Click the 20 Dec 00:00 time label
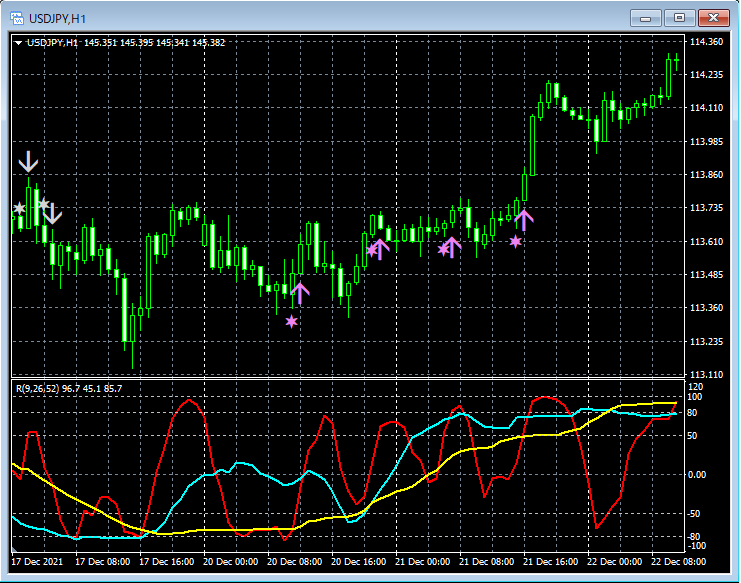This screenshot has height=583, width=741. click(231, 562)
